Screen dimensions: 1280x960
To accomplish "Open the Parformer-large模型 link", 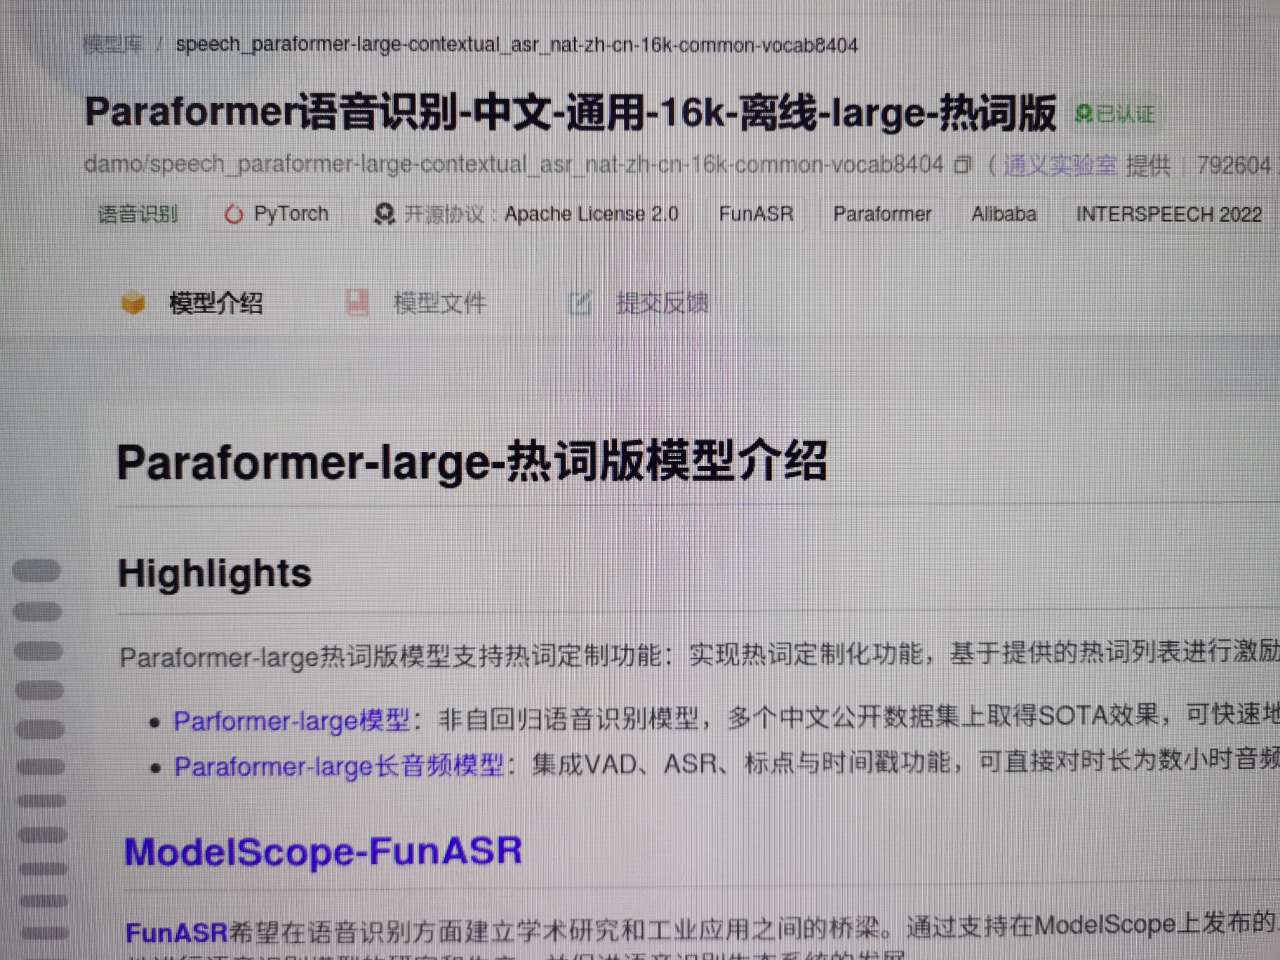I will [292, 720].
